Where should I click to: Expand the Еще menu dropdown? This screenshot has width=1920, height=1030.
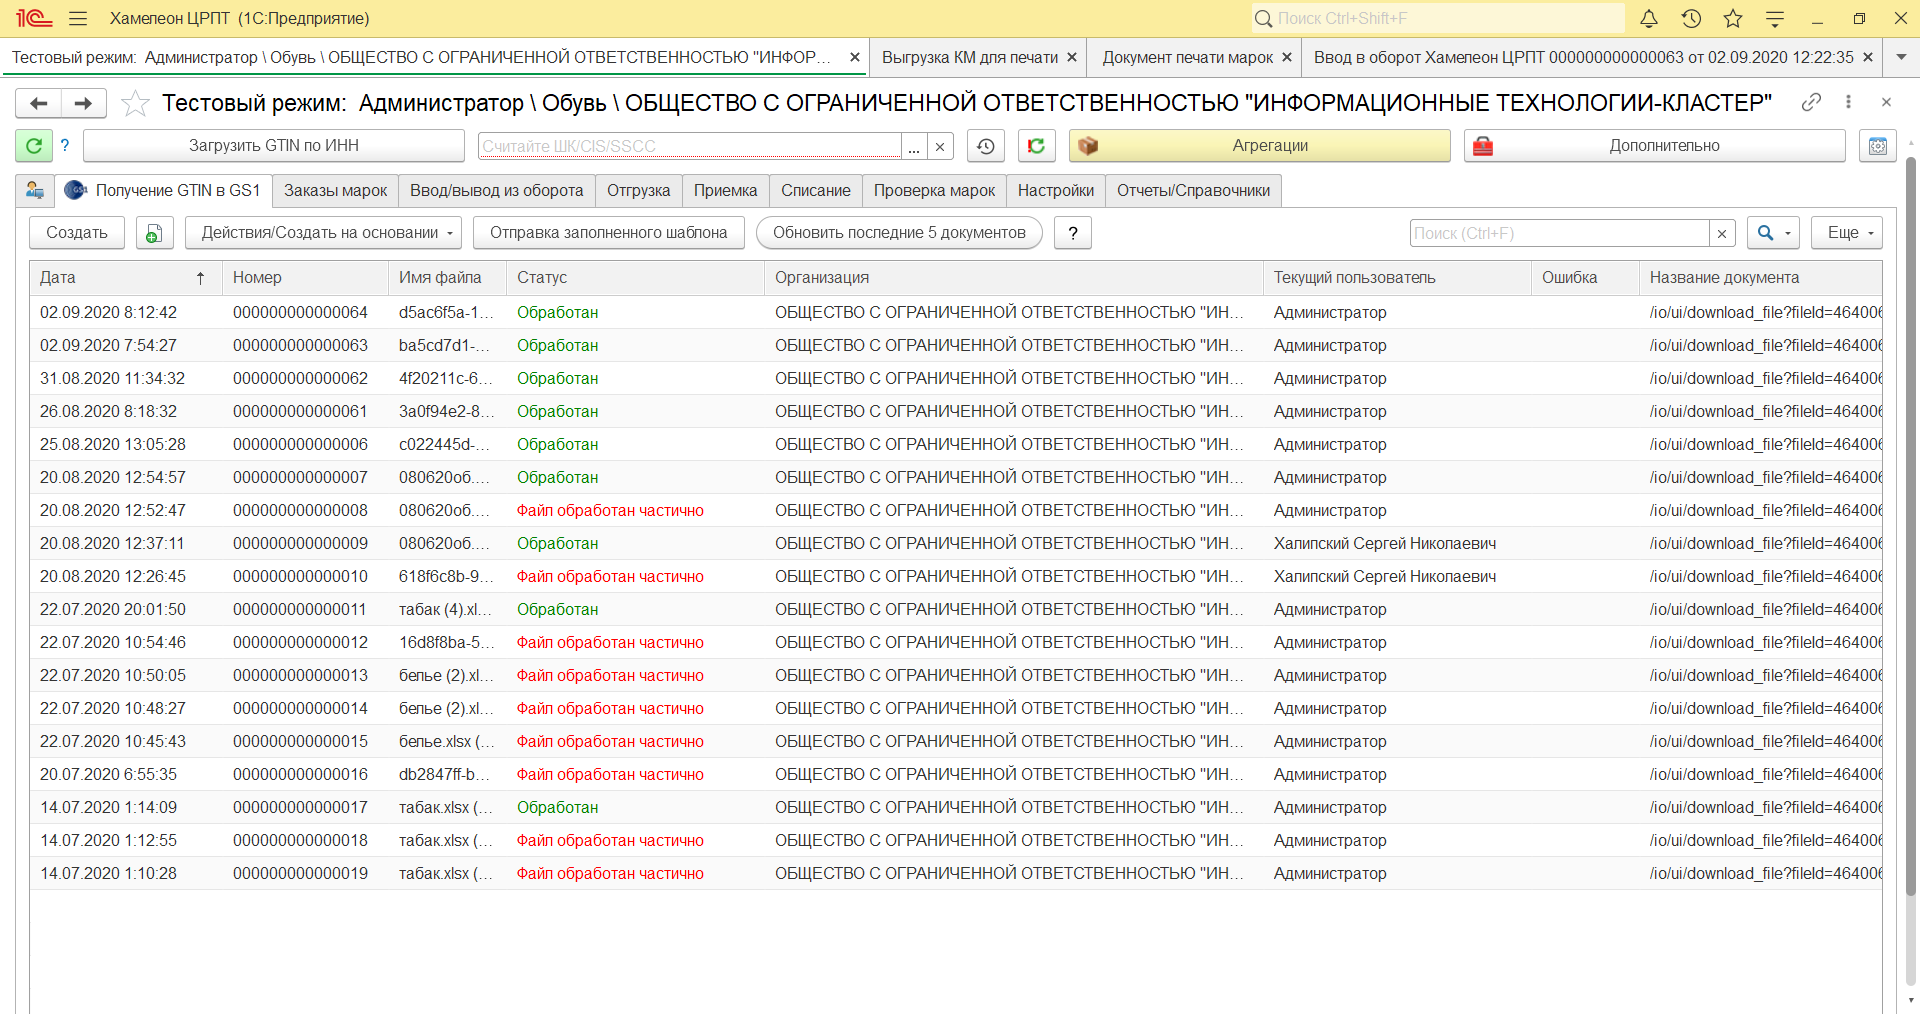point(1846,233)
